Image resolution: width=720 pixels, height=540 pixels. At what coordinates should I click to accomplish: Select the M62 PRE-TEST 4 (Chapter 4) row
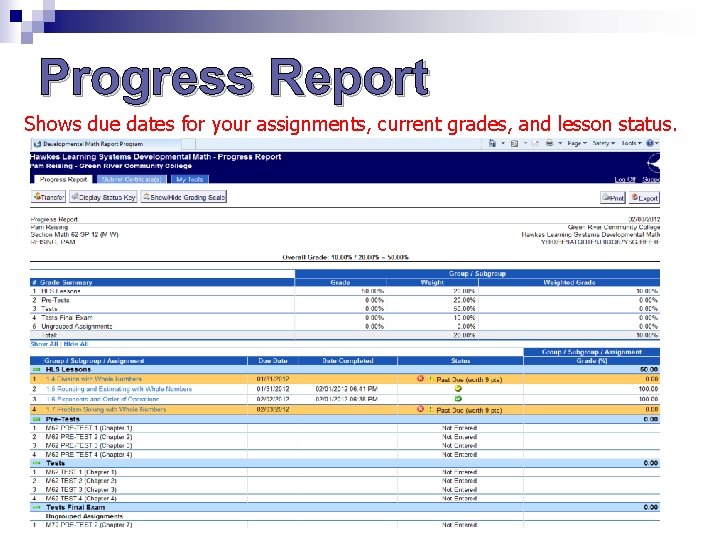(x=345, y=455)
